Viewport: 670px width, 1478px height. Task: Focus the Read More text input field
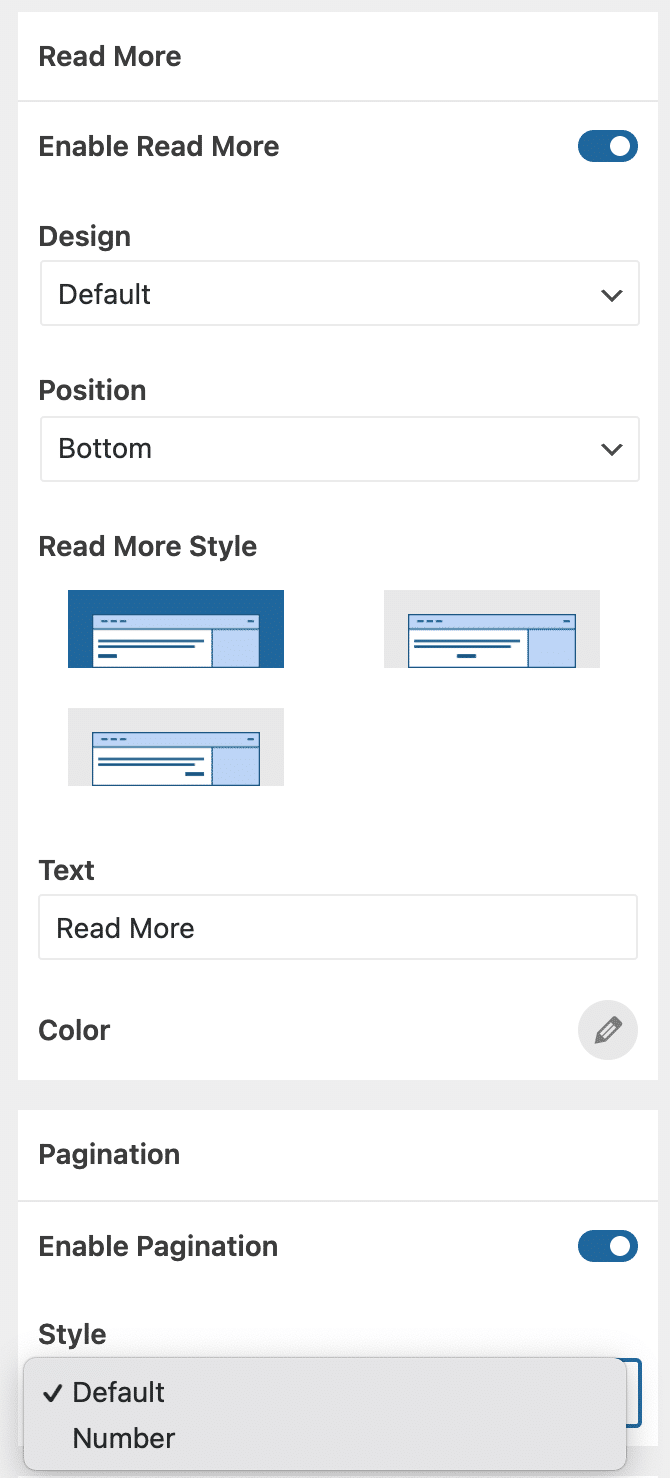[338, 928]
